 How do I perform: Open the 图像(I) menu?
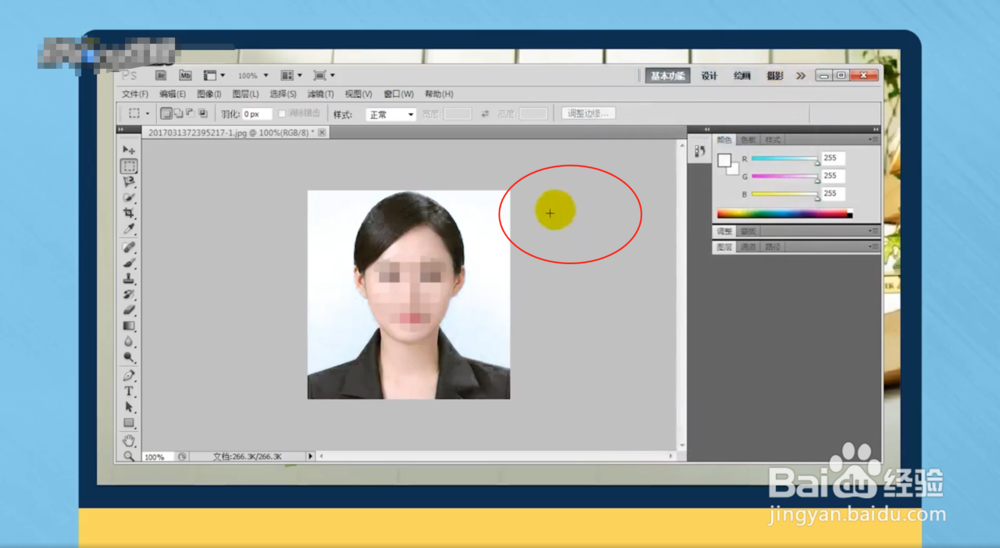click(x=209, y=94)
